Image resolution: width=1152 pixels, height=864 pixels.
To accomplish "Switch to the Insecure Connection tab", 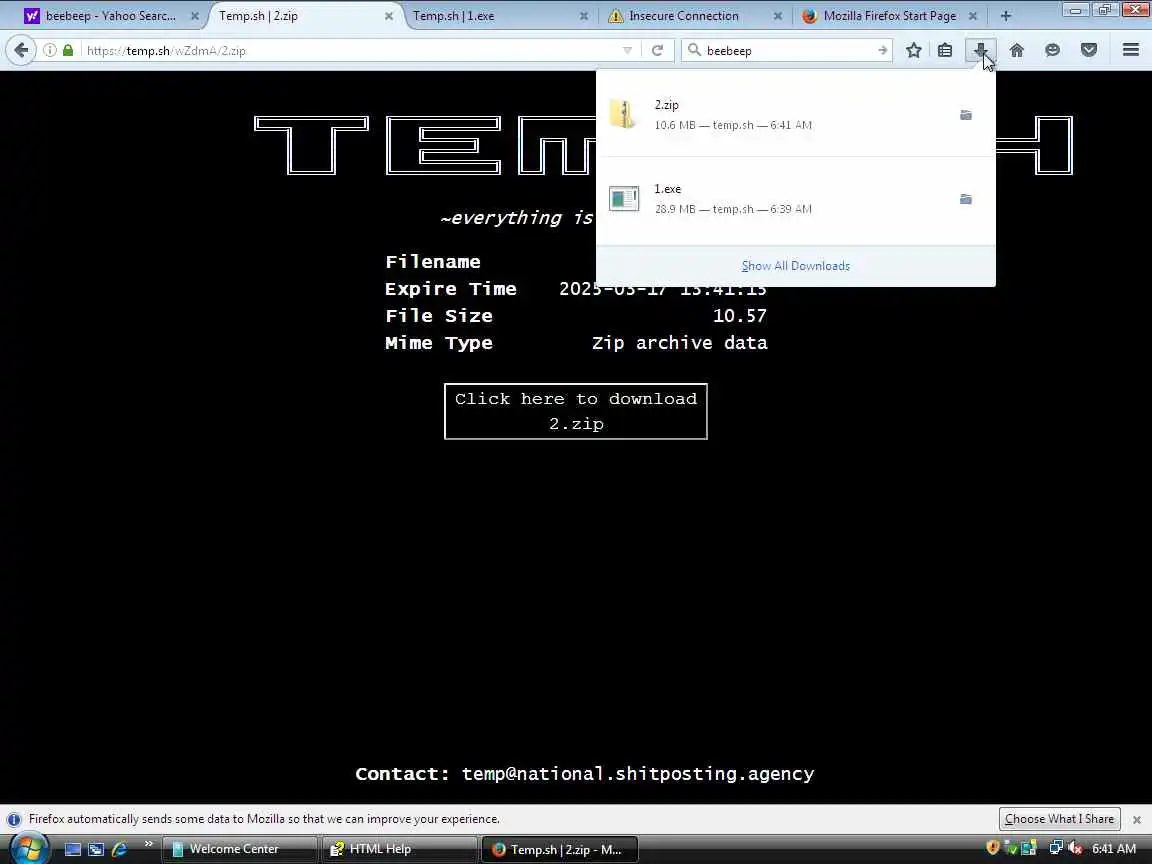I will 694,15.
